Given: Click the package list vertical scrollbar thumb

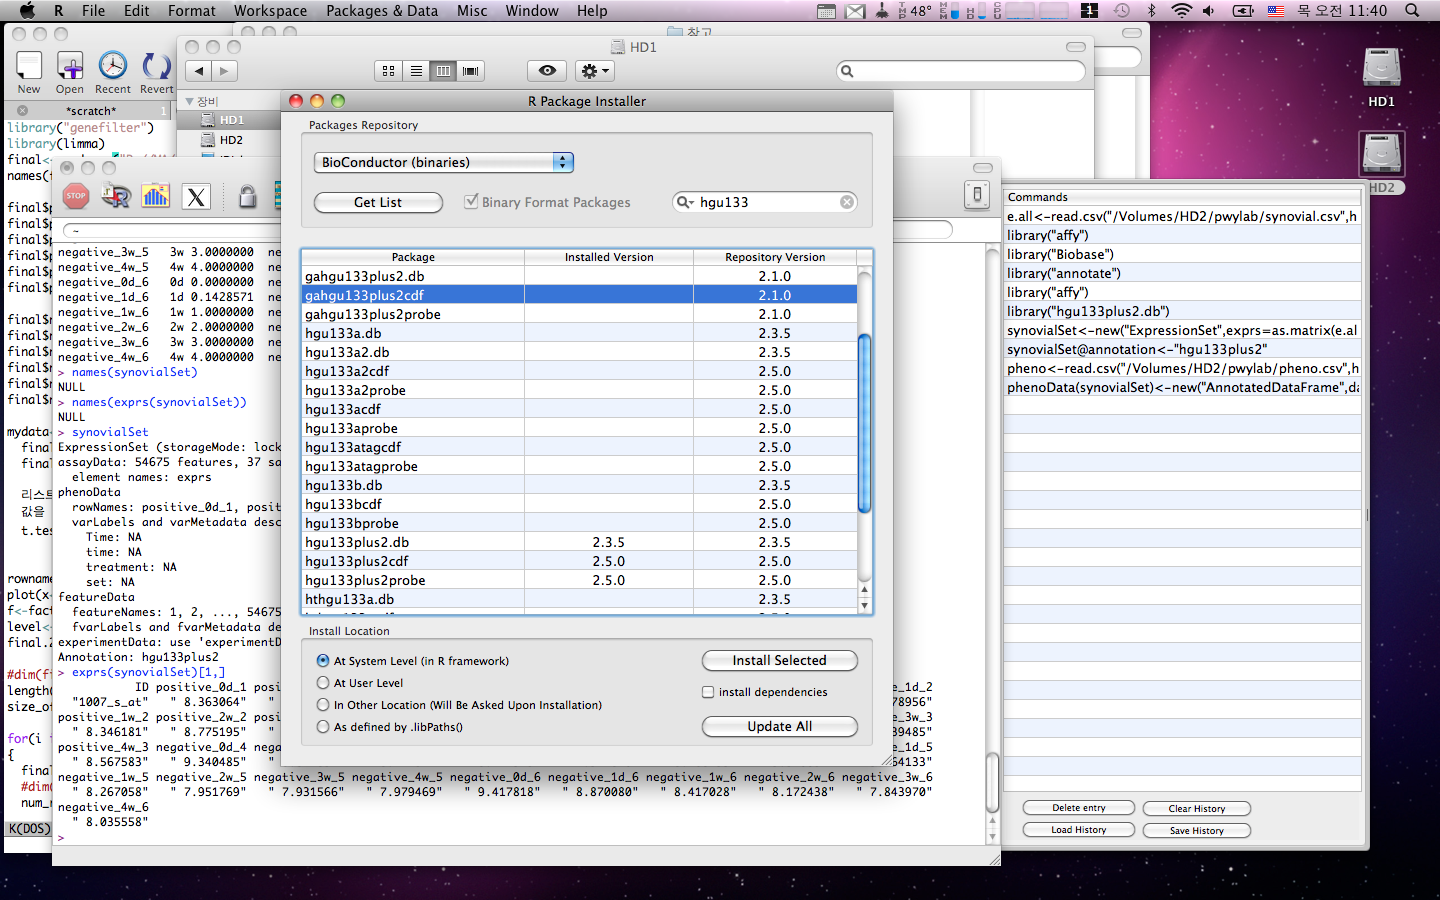Looking at the screenshot, I should [x=865, y=423].
